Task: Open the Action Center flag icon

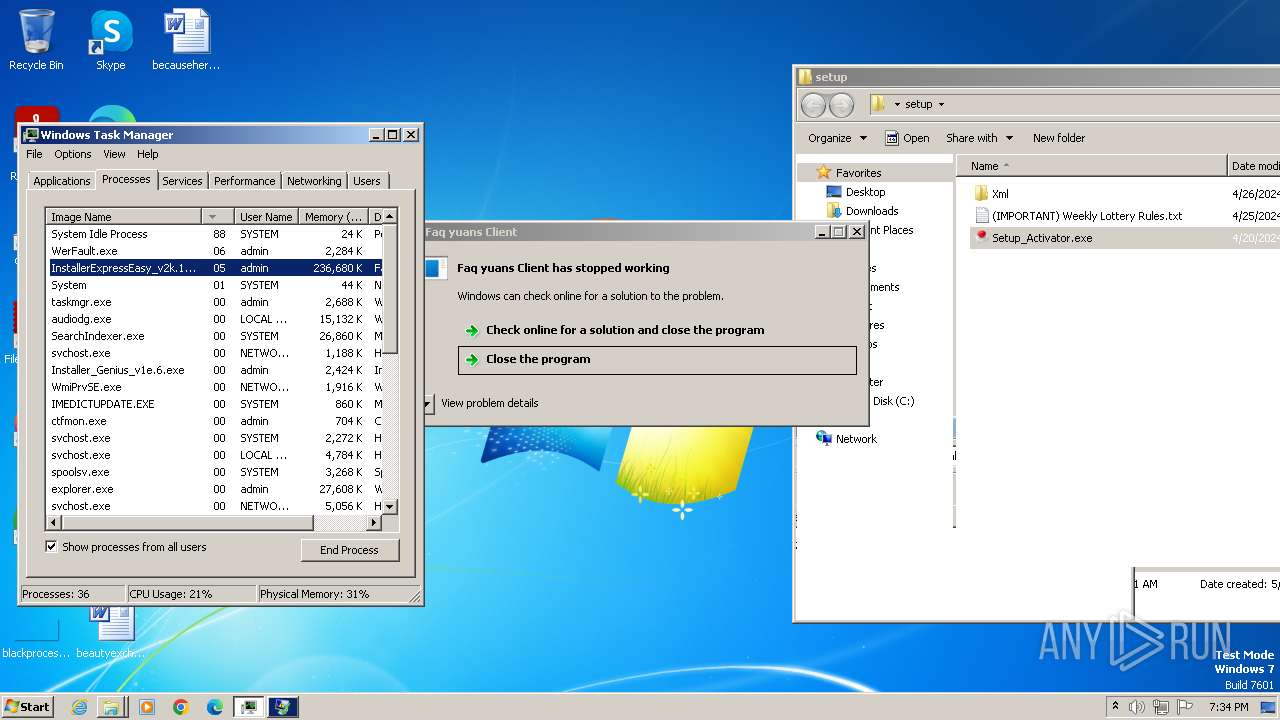Action: [1185, 707]
